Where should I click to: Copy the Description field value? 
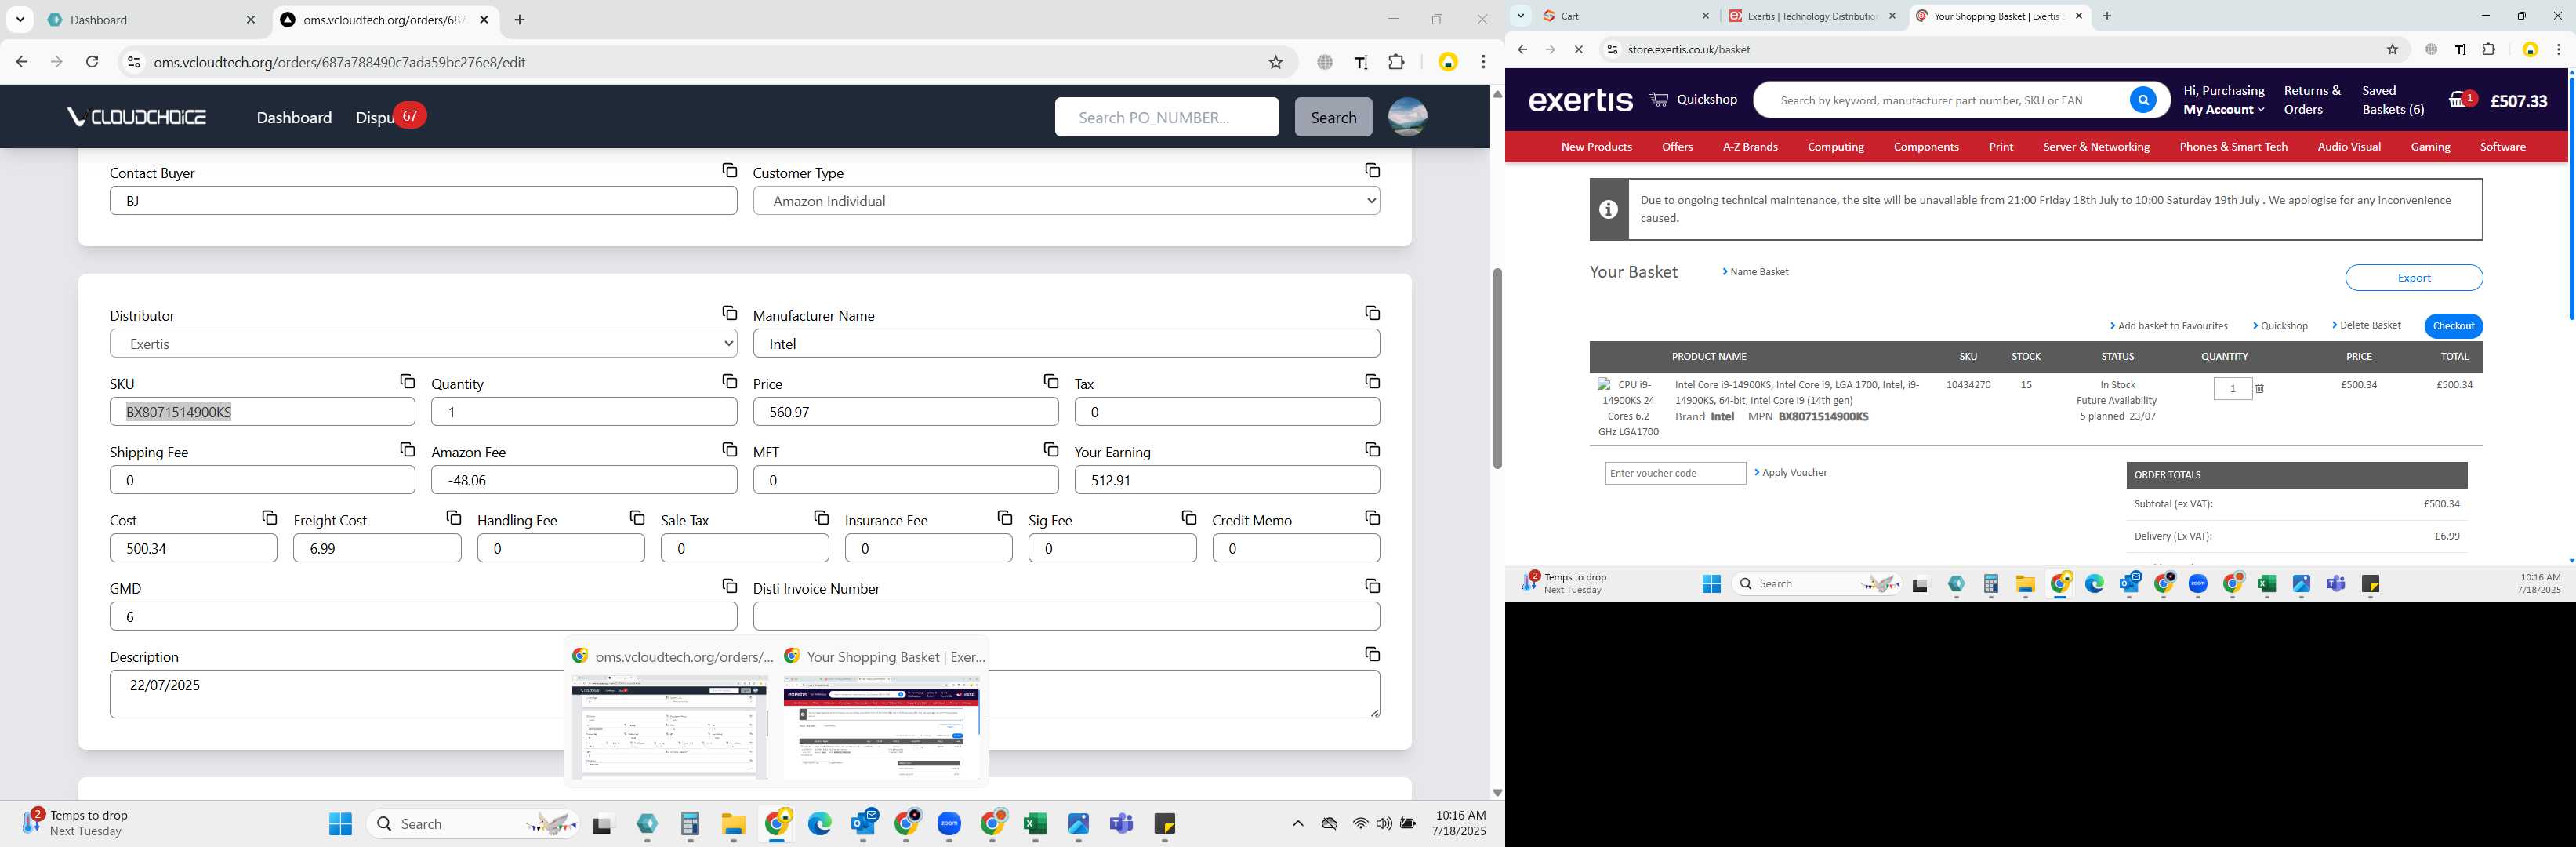(x=1372, y=654)
